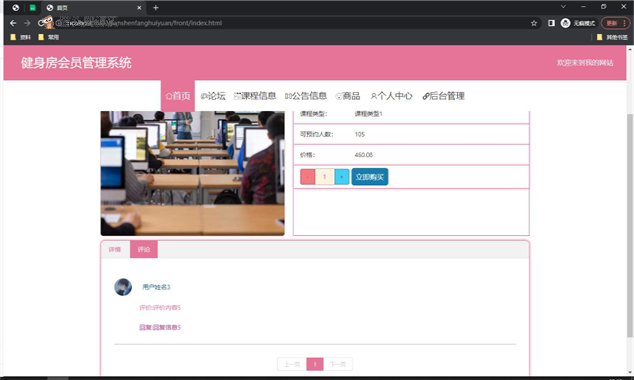The width and height of the screenshot is (634, 380).
Task: Increase quantity with the plus button
Action: (x=342, y=177)
